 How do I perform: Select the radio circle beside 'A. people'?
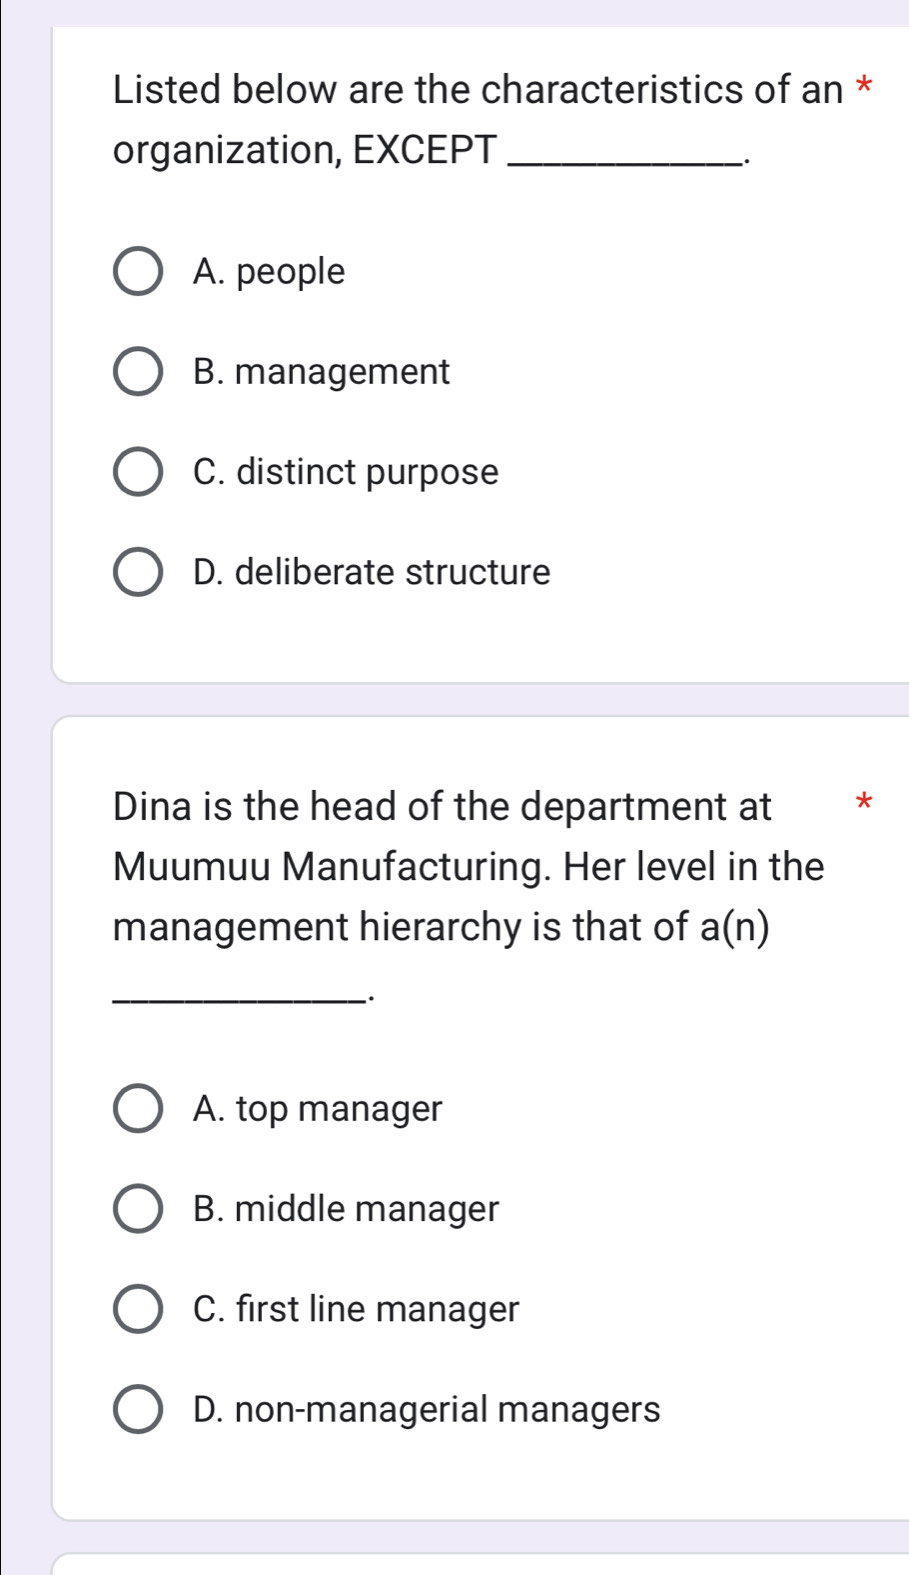pyautogui.click(x=138, y=272)
